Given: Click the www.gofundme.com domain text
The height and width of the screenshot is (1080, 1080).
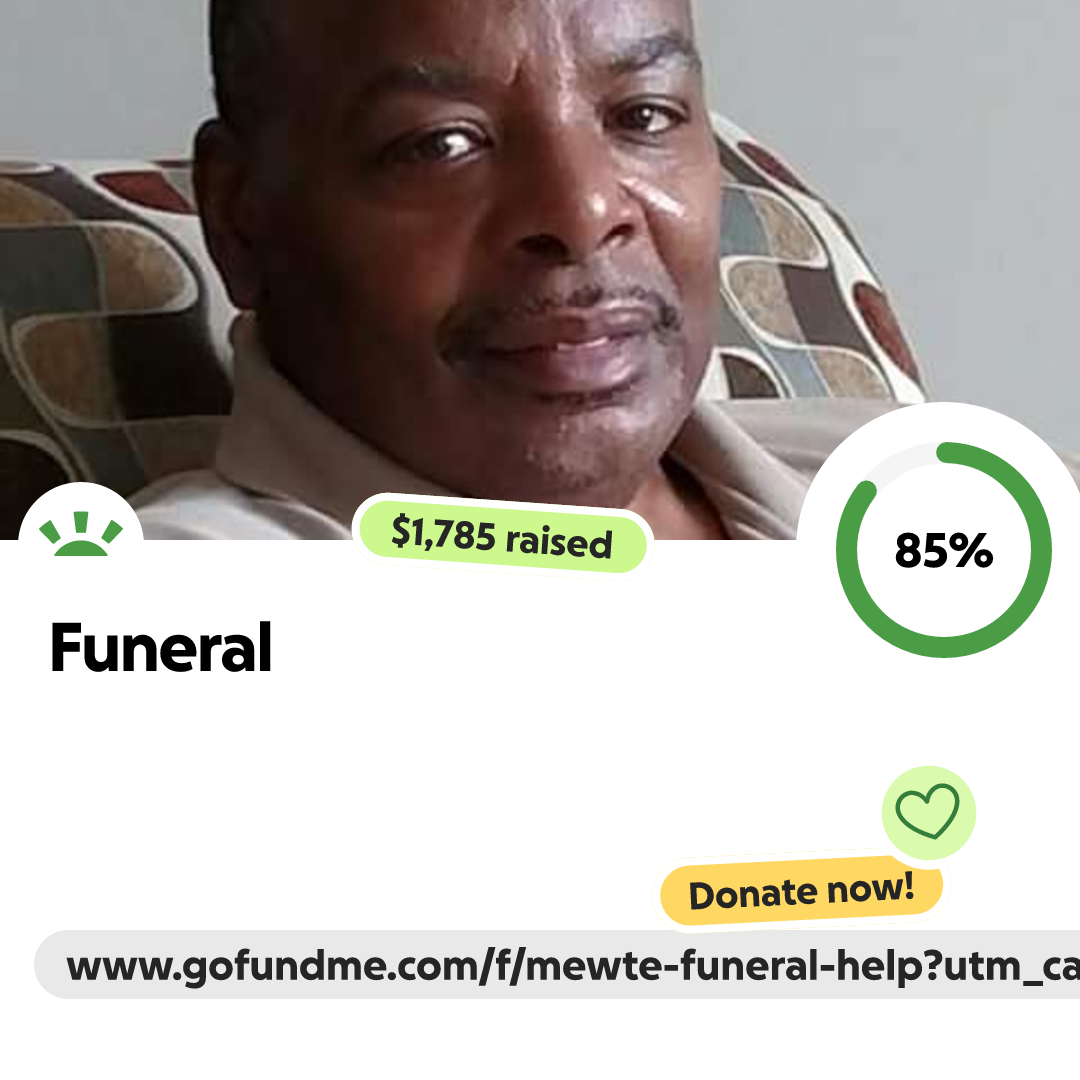Looking at the screenshot, I should point(273,966).
